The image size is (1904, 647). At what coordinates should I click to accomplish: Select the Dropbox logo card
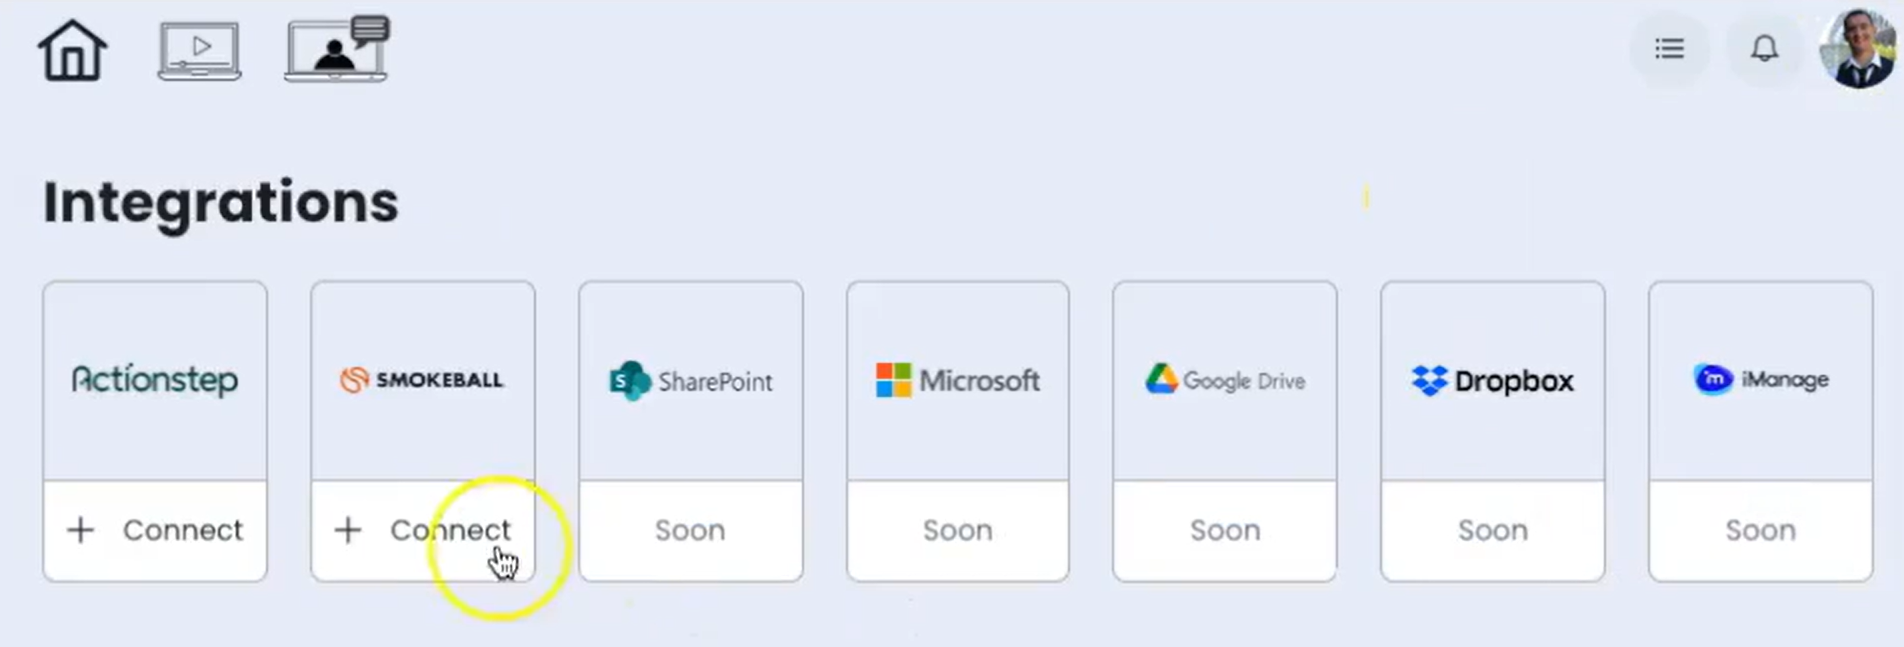1492,380
